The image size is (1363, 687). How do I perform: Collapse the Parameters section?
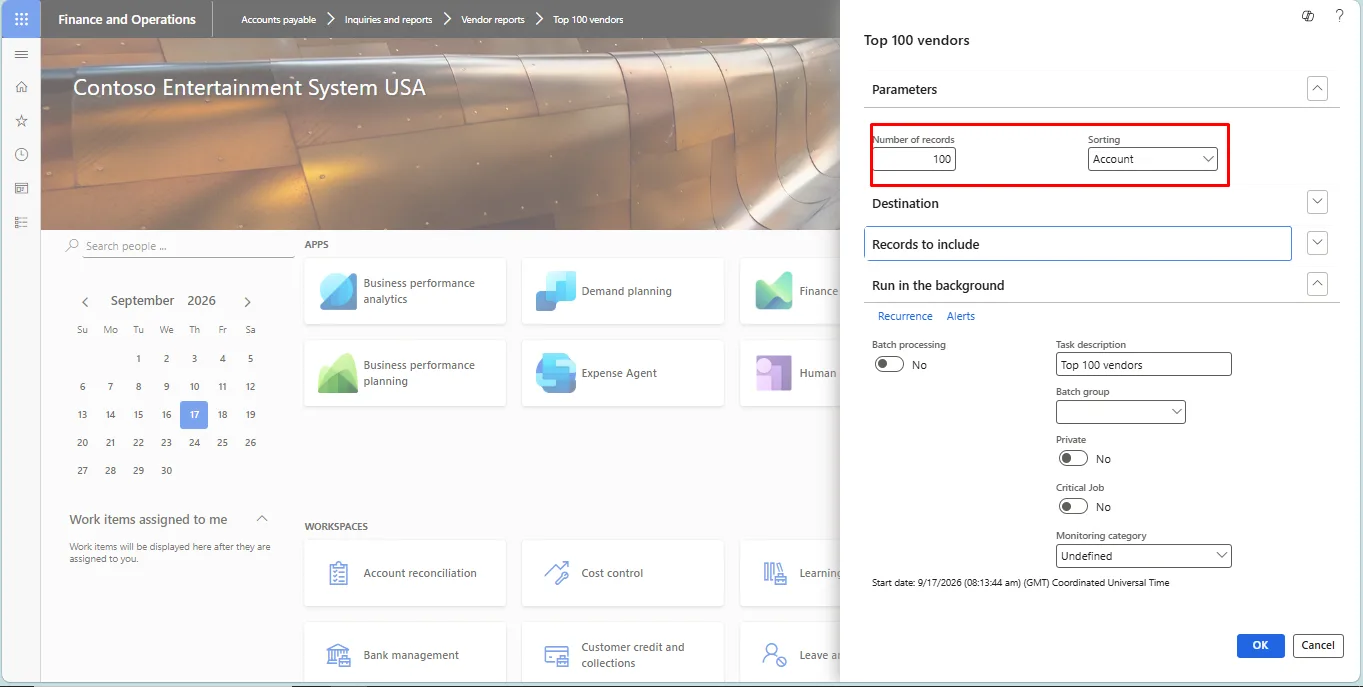1318,89
